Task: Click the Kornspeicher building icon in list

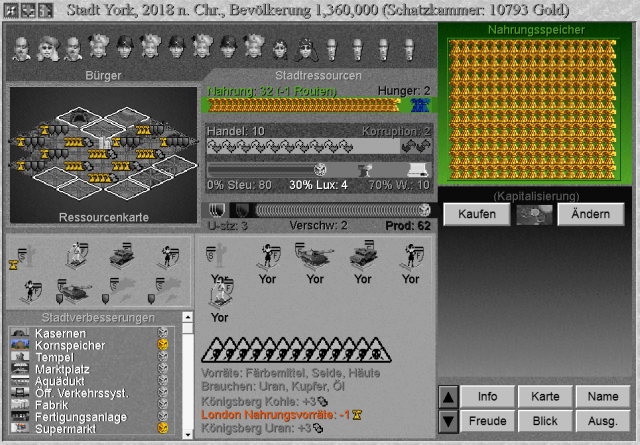Action: (x=20, y=344)
